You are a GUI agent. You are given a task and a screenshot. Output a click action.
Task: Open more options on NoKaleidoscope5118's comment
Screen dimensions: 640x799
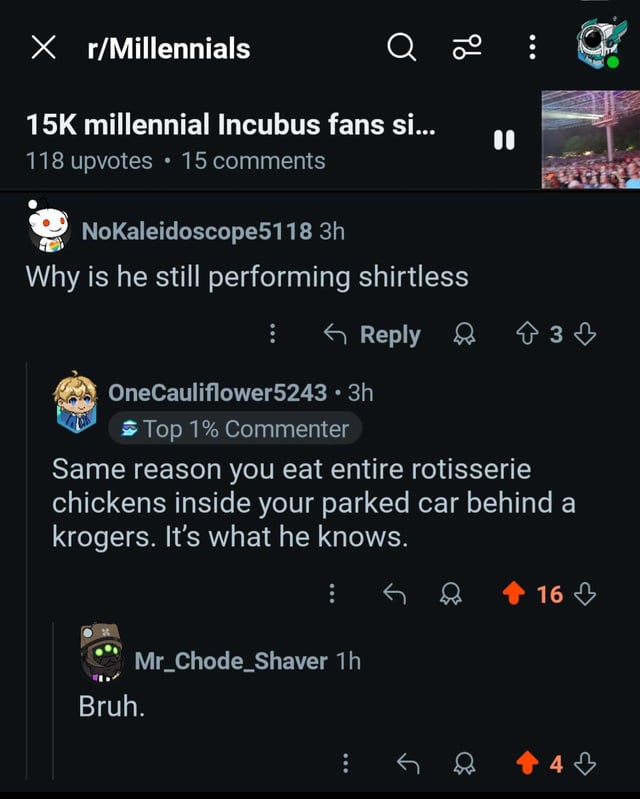click(x=274, y=335)
